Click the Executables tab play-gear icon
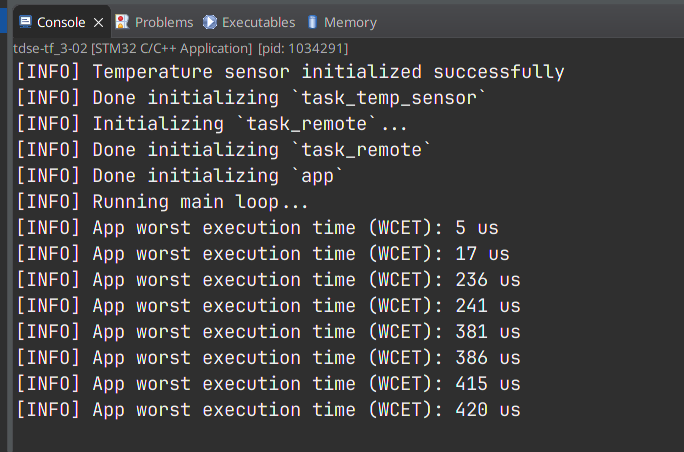Screen dimensions: 684x452 point(210,22)
